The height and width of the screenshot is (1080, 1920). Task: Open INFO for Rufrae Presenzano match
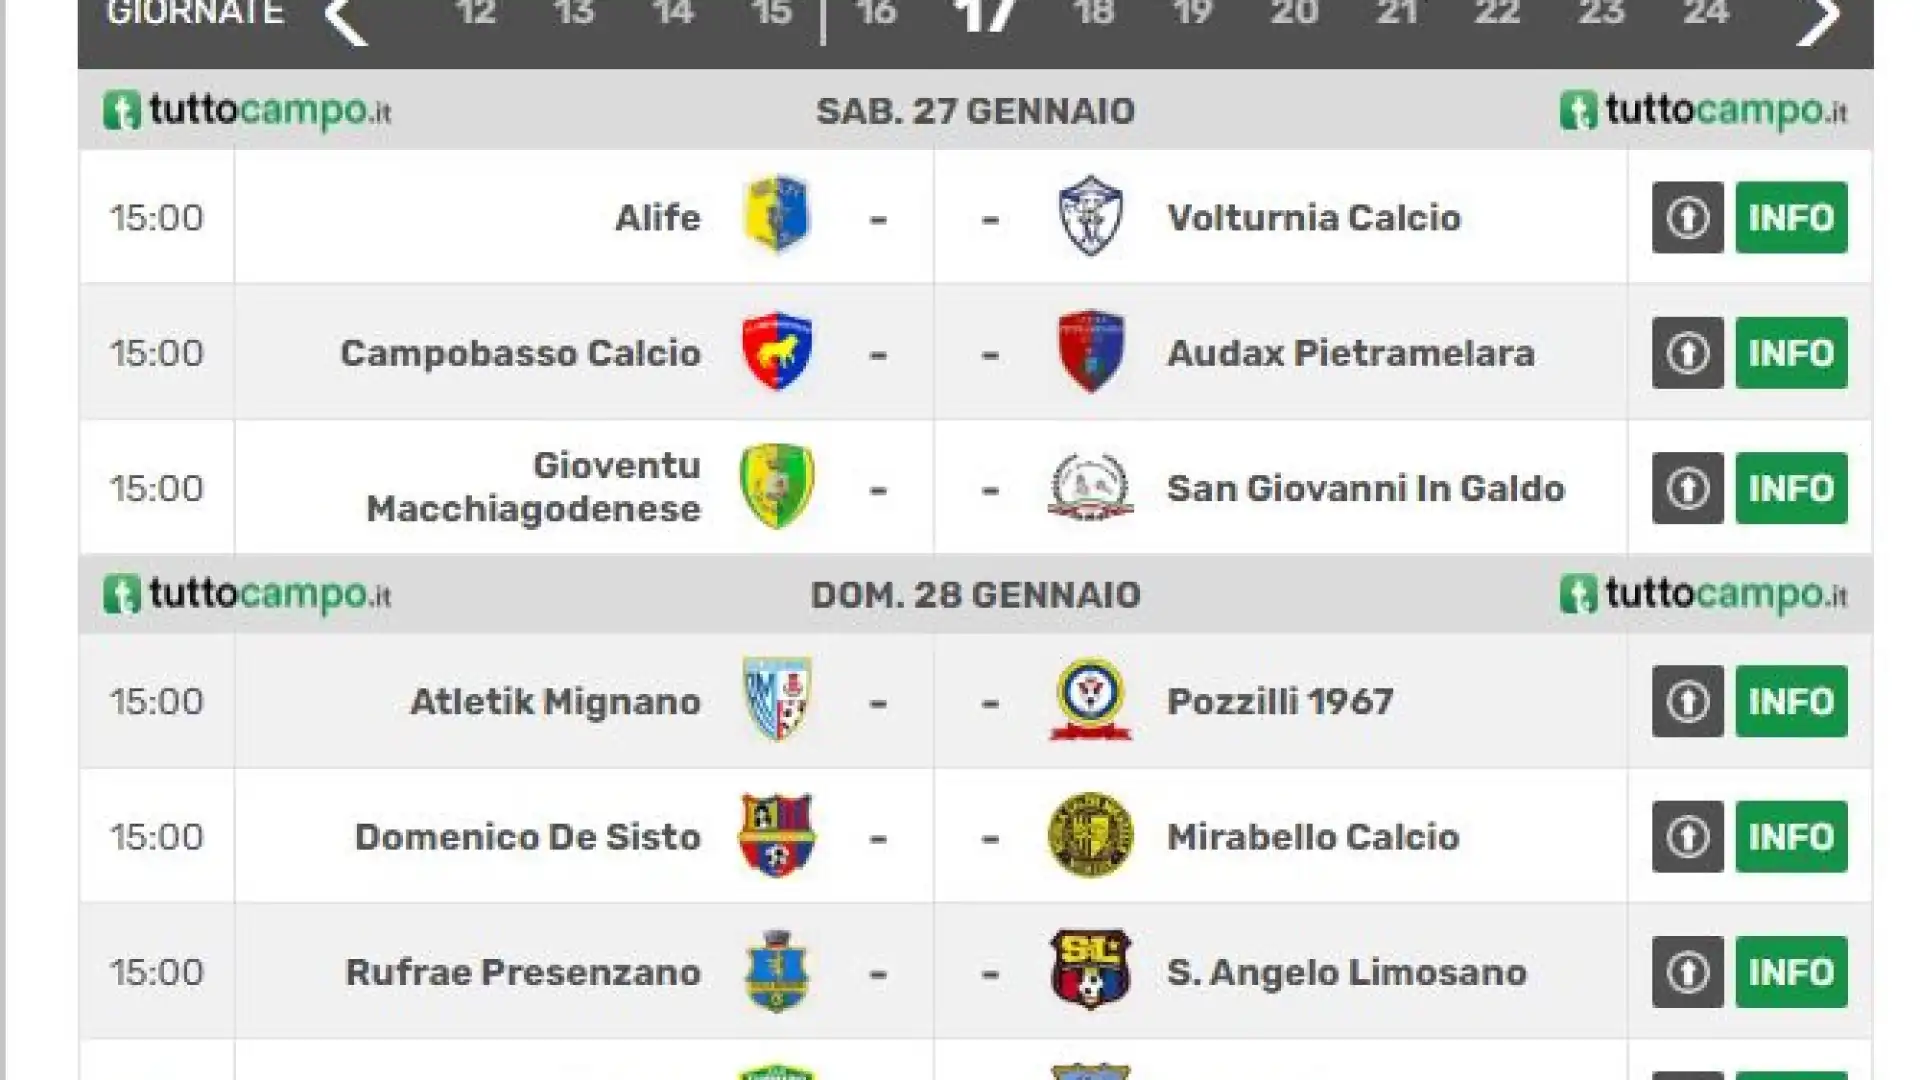[1791, 972]
